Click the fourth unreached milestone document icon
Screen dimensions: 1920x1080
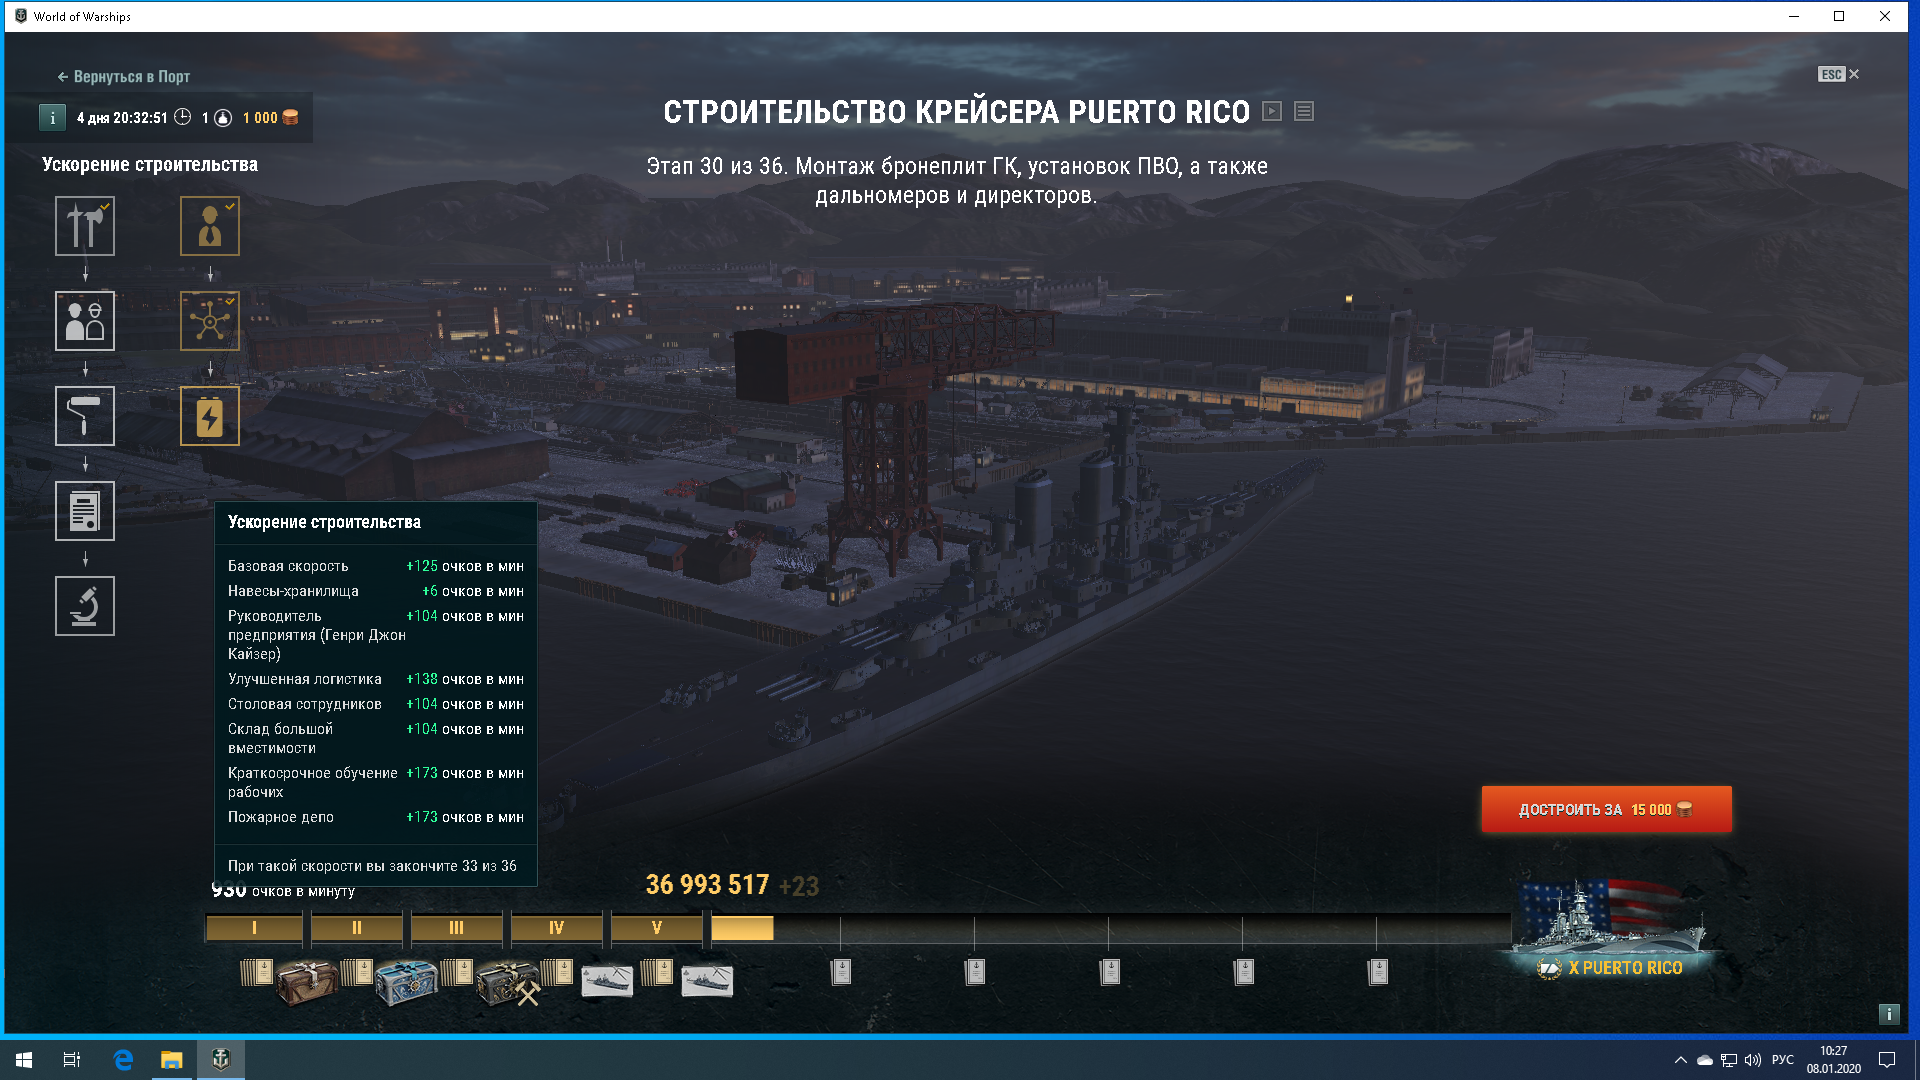pyautogui.click(x=1243, y=971)
